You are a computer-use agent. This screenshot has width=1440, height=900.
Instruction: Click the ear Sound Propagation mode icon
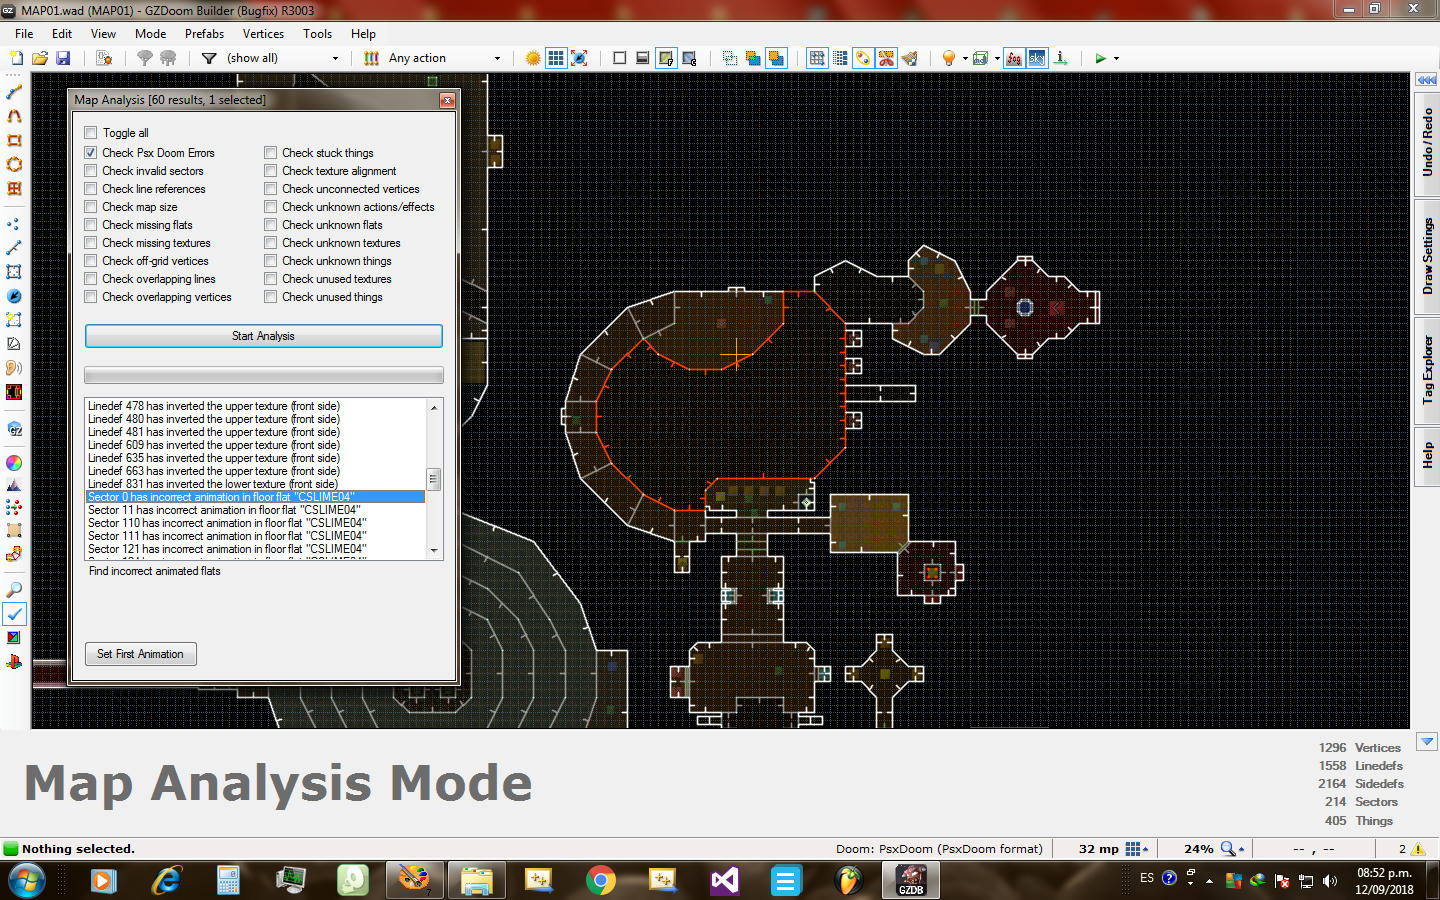14,368
